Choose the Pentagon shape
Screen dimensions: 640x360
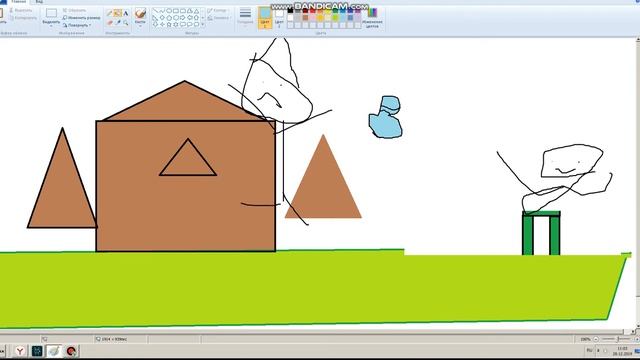(x=169, y=18)
